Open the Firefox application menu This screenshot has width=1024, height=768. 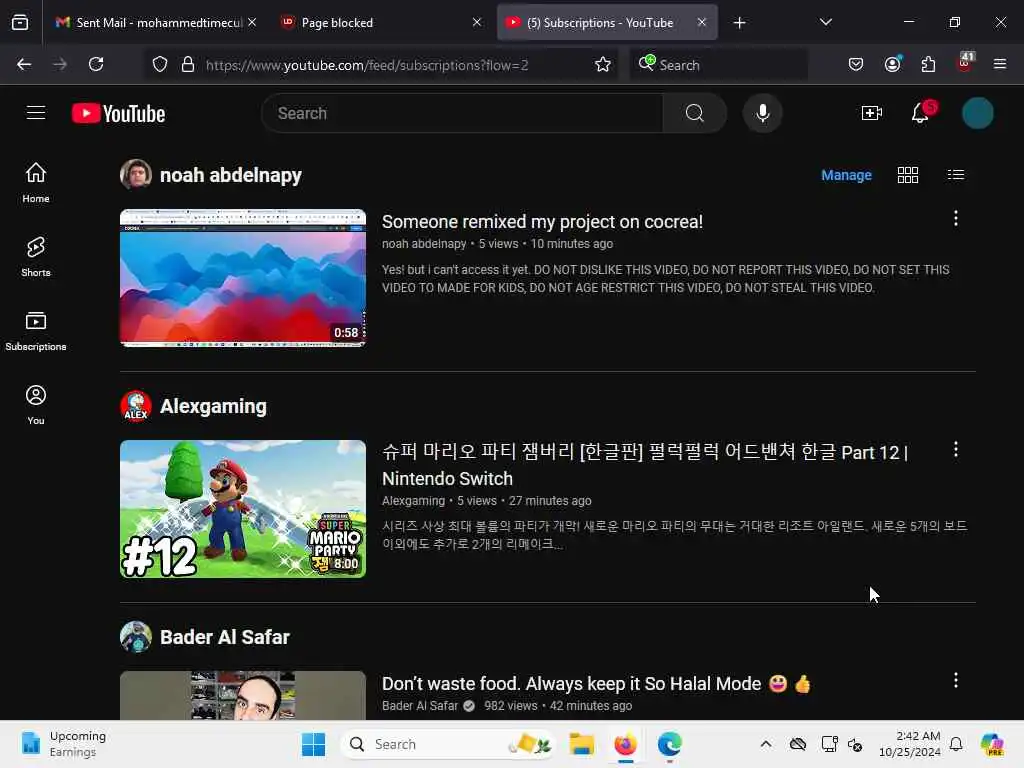tap(999, 64)
